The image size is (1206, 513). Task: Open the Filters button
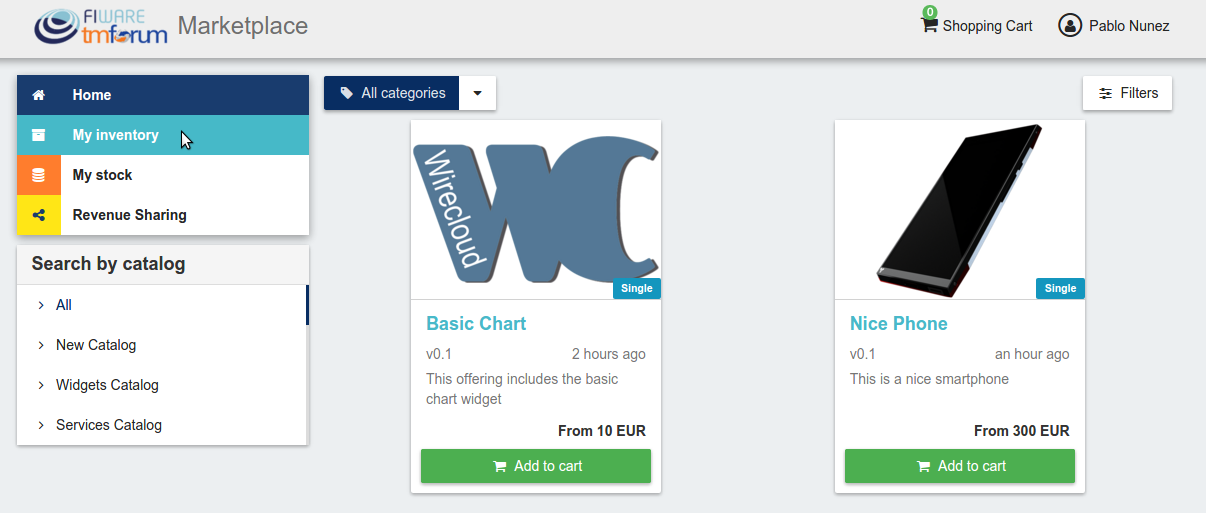pyautogui.click(x=1127, y=93)
